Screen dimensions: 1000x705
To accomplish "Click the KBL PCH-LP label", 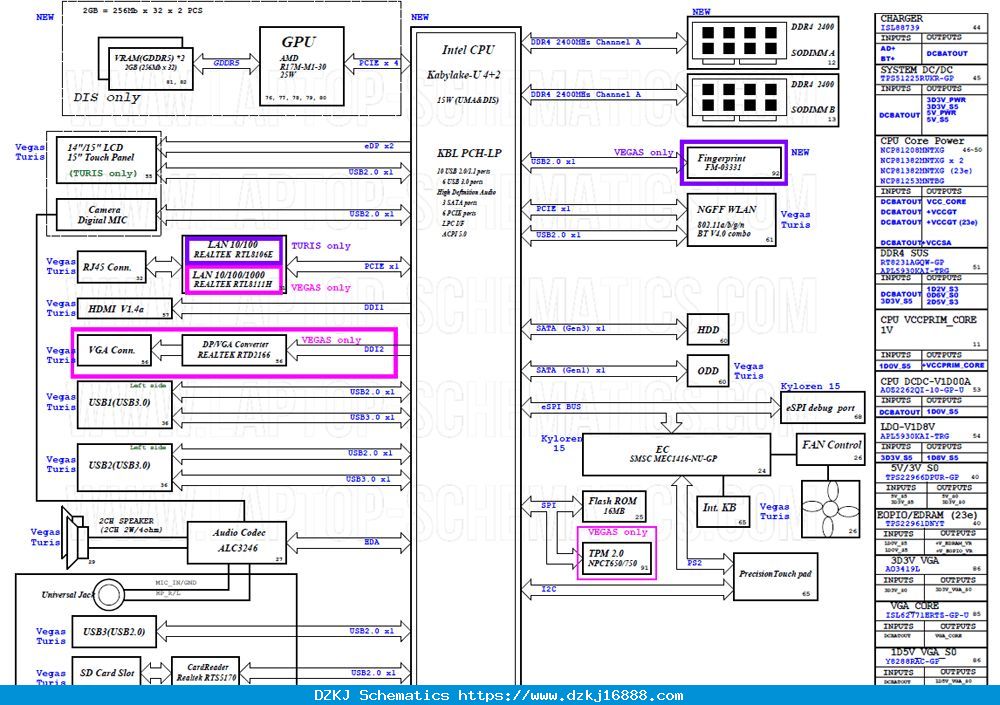I will coord(469,153).
